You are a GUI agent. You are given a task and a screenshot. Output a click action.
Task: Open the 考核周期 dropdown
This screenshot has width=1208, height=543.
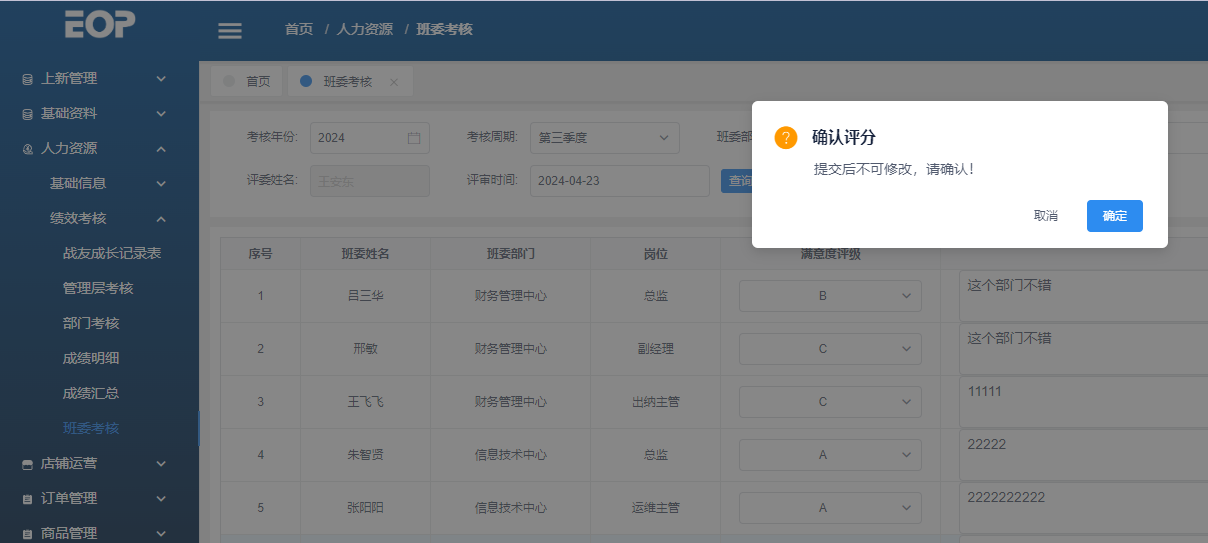[x=604, y=138]
